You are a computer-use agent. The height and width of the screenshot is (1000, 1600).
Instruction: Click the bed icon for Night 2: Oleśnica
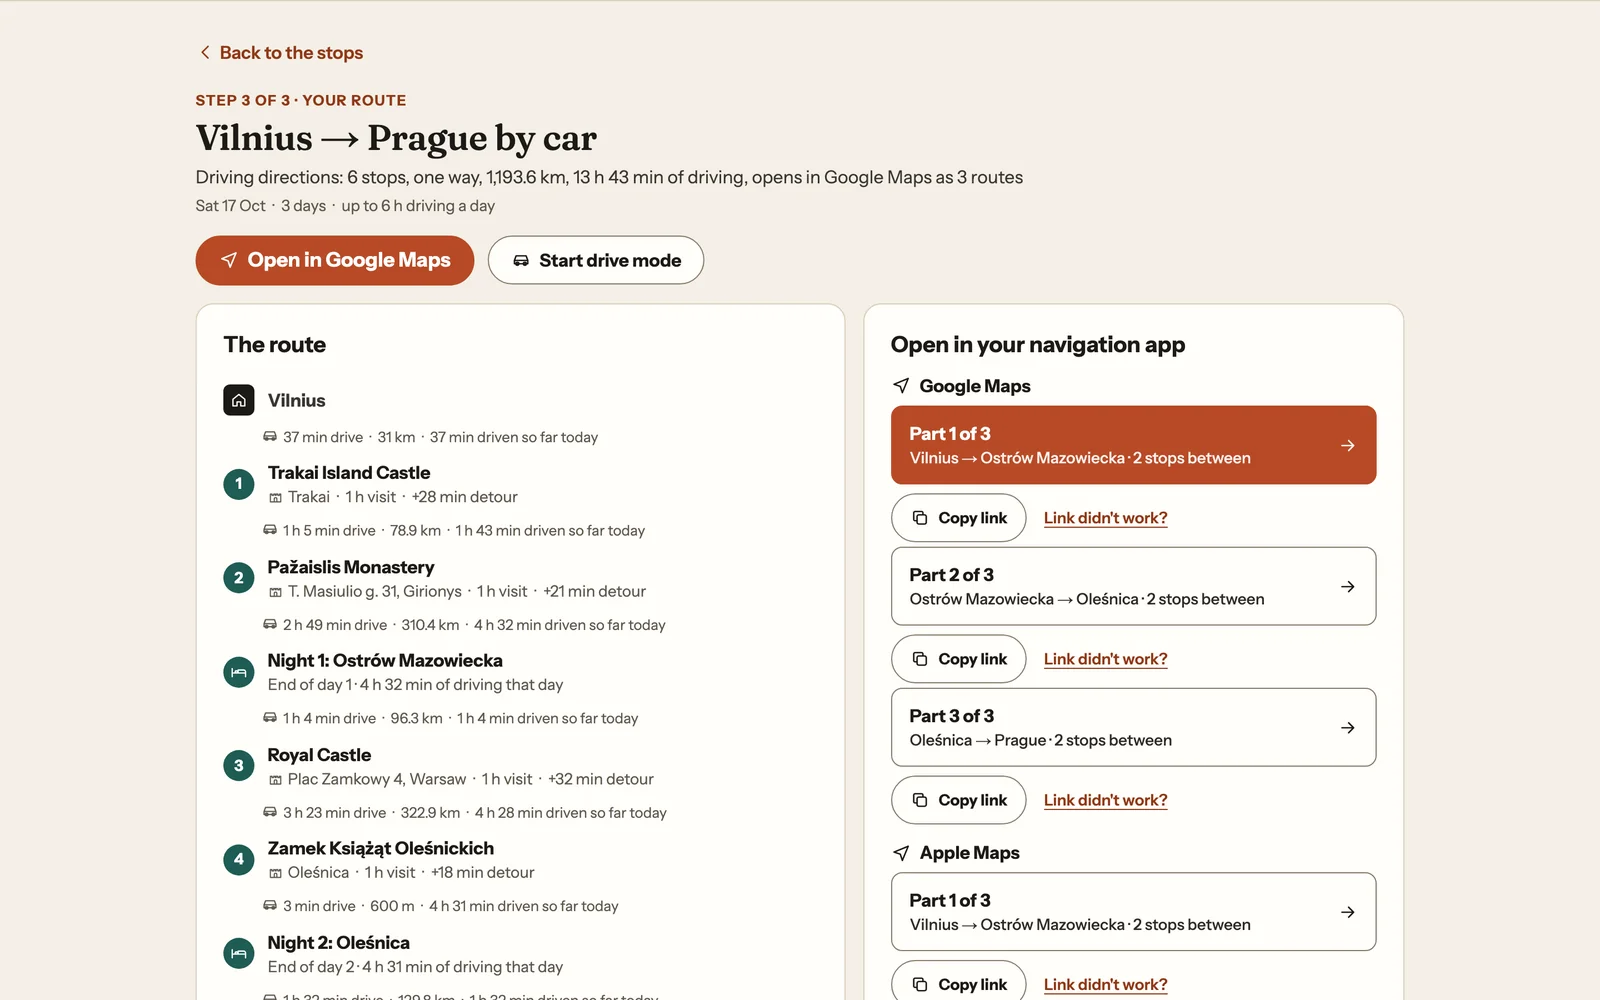tap(239, 953)
